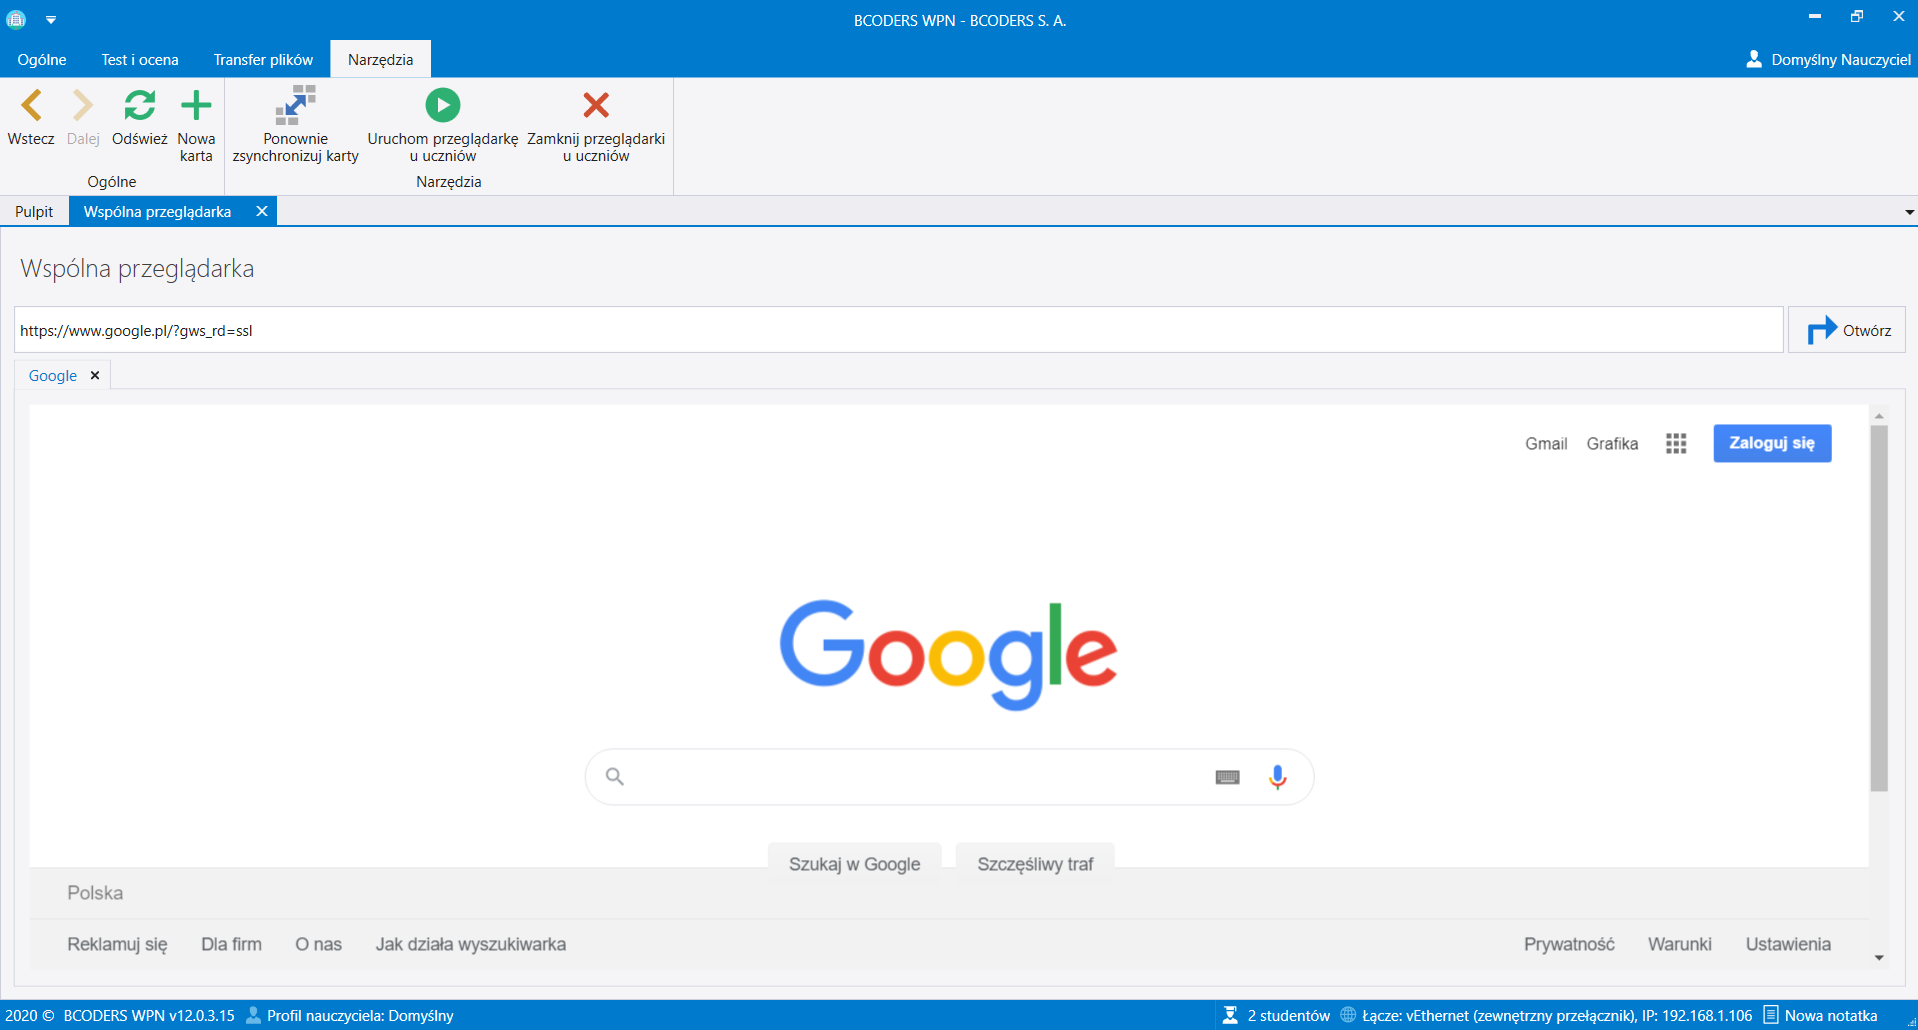Select the Wspólna przeglądarka tab

157,212
